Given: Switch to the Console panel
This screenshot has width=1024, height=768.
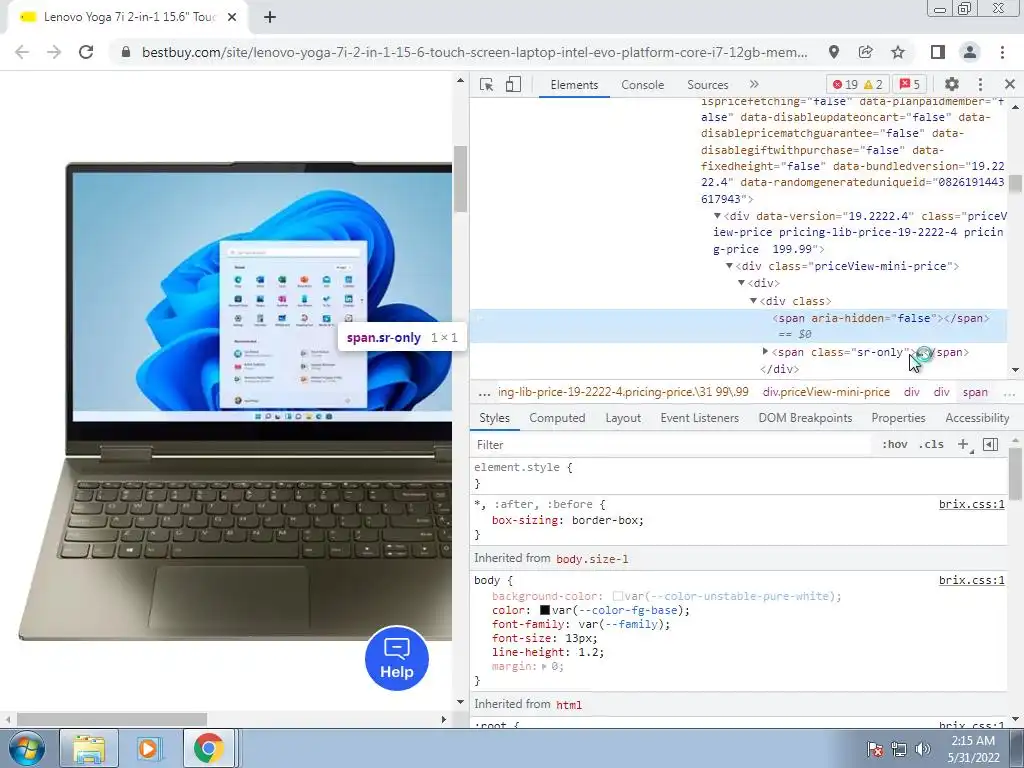Looking at the screenshot, I should [643, 85].
